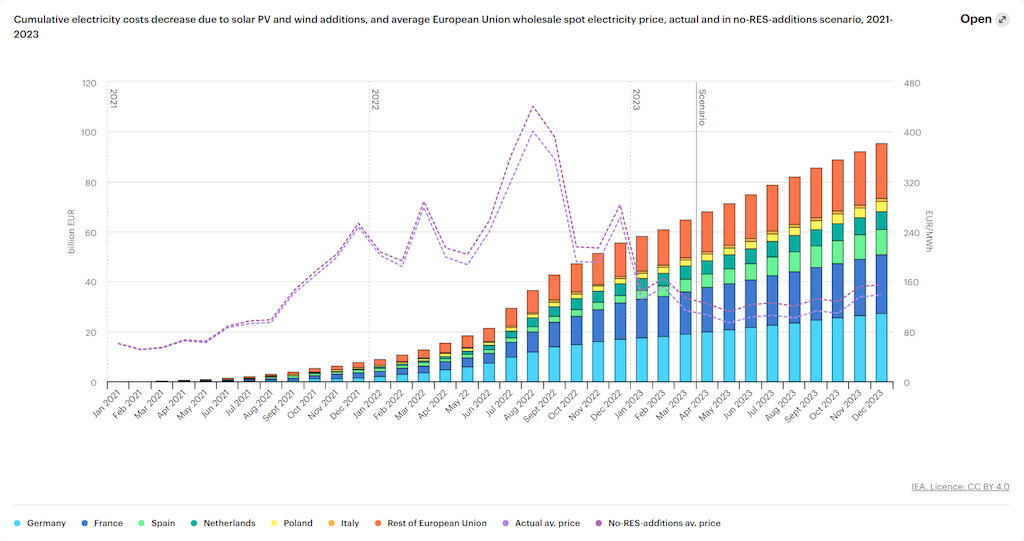The width and height of the screenshot is (1024, 541).
Task: Click the Germany light blue legend dot
Action: coord(17,523)
